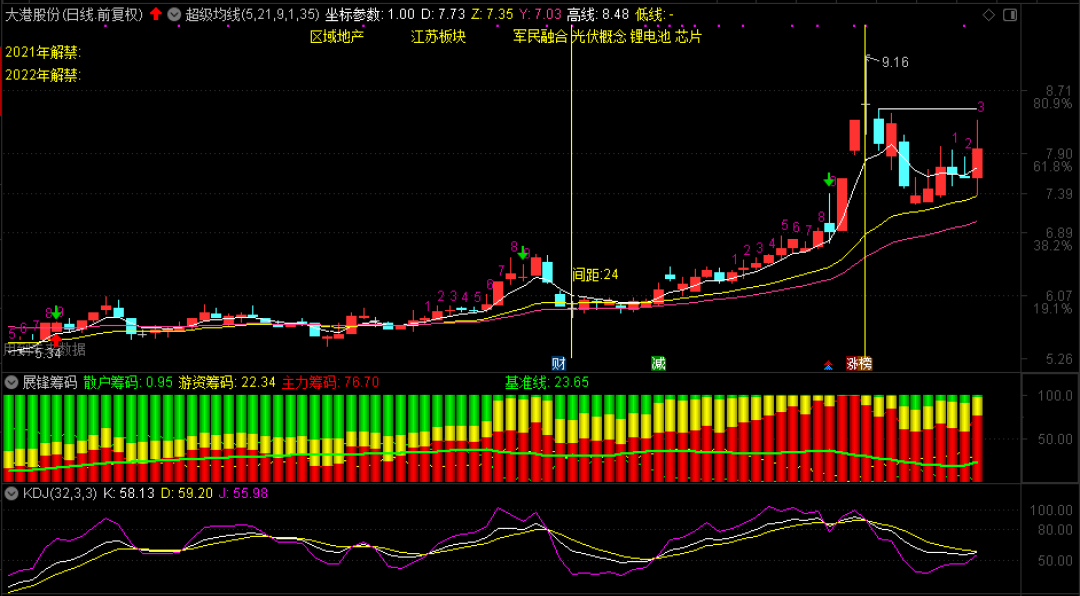
Task: Click the 散户筹码: 0.95 value
Action: [x=127, y=382]
